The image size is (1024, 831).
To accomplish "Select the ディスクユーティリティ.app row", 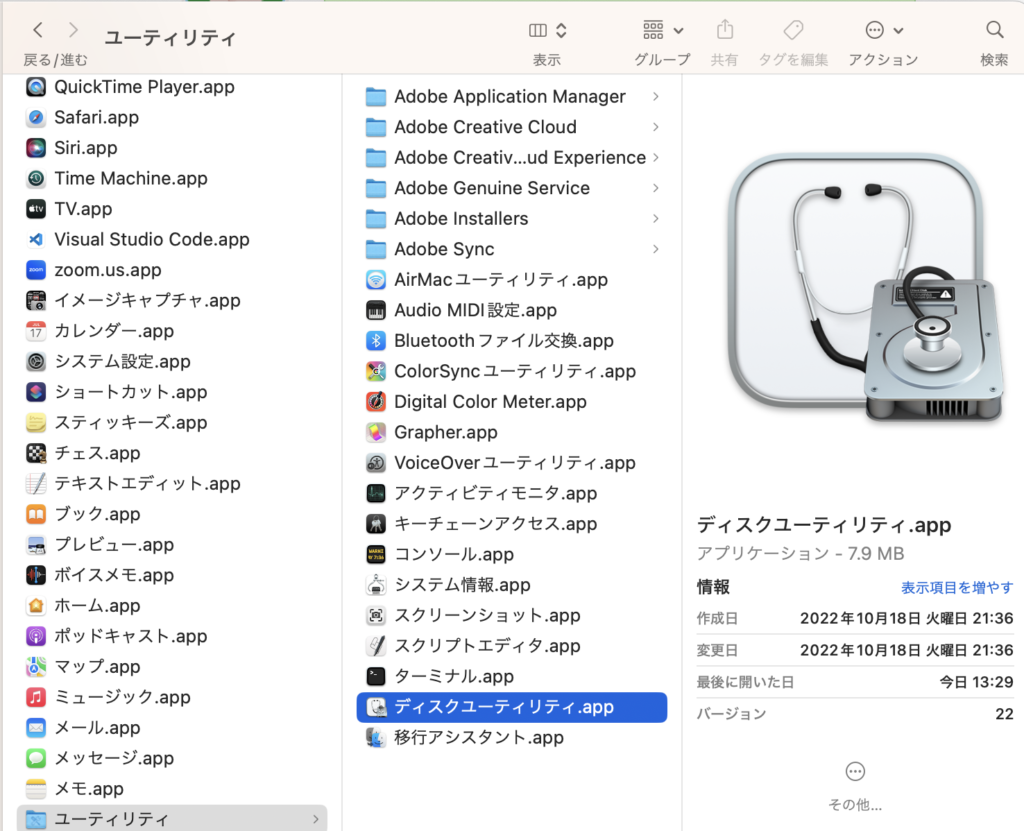I will click(x=511, y=707).
